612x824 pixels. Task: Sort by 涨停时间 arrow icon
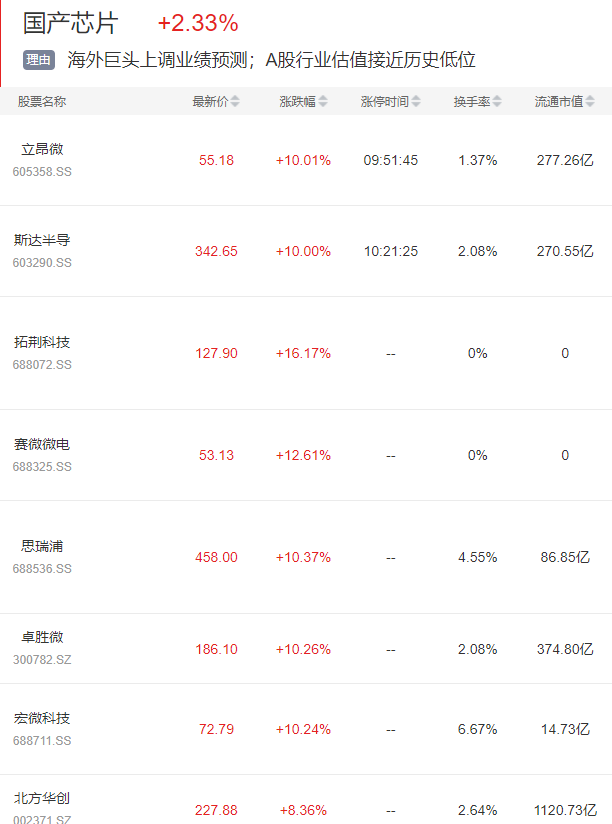[x=416, y=101]
